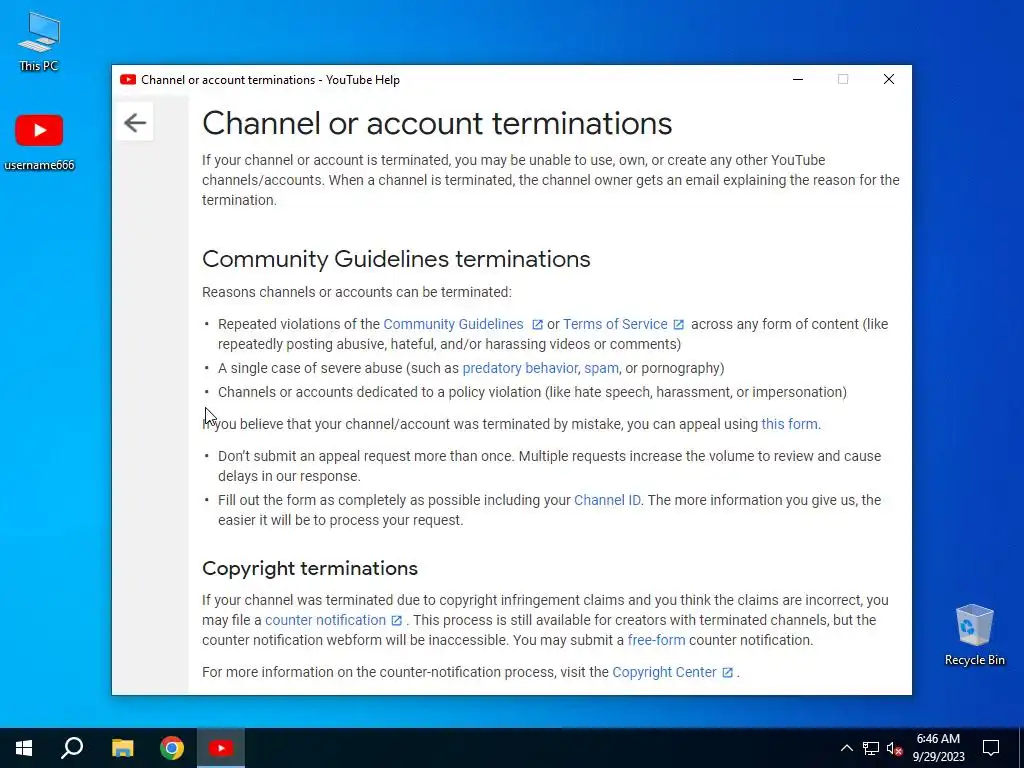1024x768 pixels.
Task: Click the 'Copyright terminations' heading
Action: [310, 568]
